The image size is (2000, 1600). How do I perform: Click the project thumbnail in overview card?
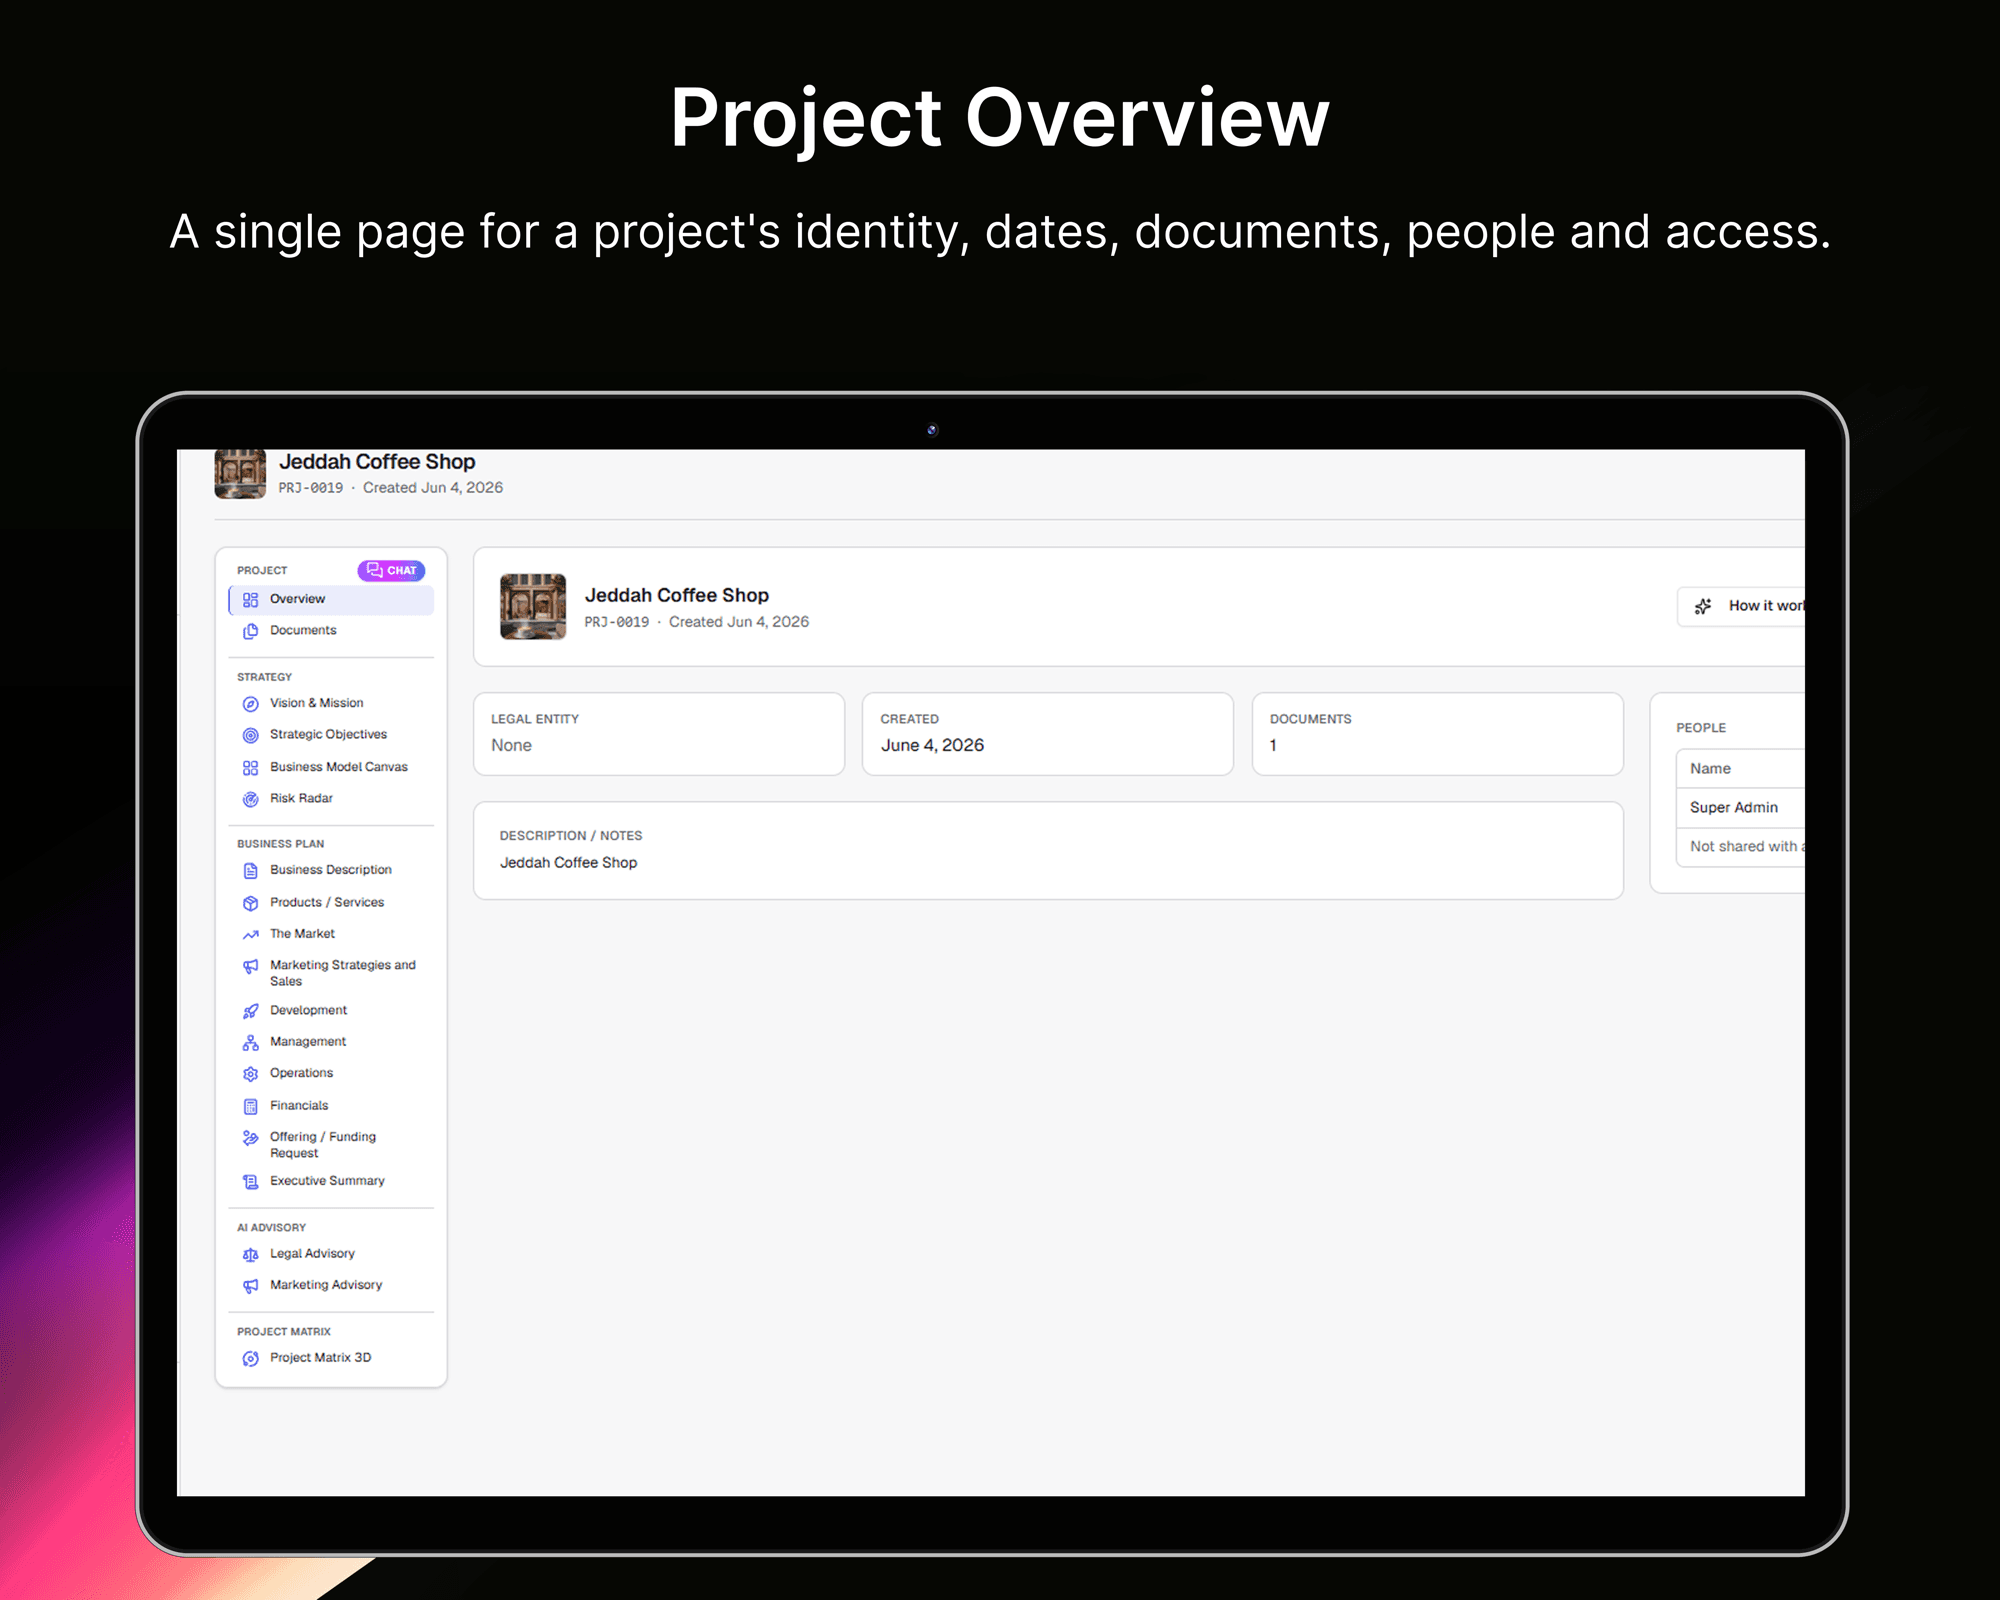(x=533, y=607)
